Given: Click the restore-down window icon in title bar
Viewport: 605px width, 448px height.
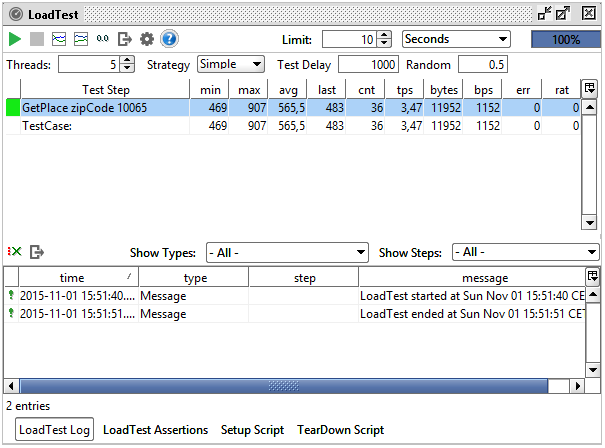Looking at the screenshot, I should point(544,14).
